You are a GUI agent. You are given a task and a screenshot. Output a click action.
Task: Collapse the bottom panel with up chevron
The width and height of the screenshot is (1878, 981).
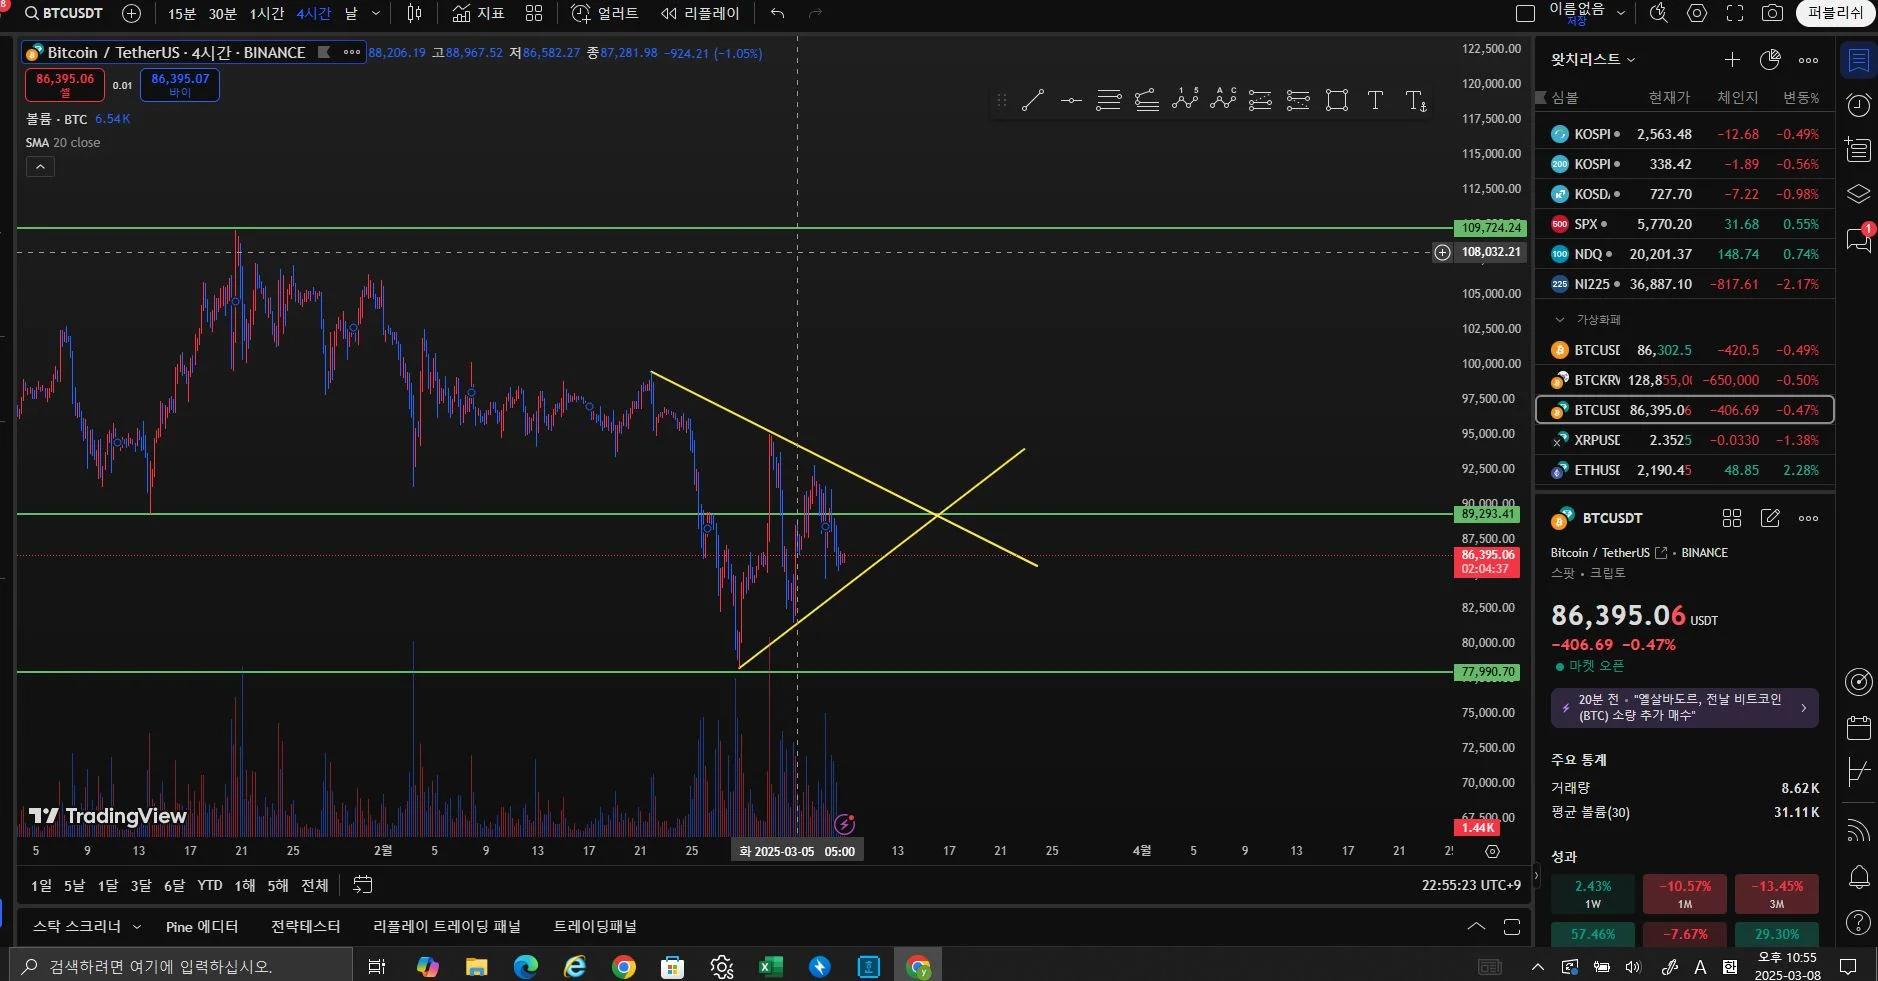1476,926
